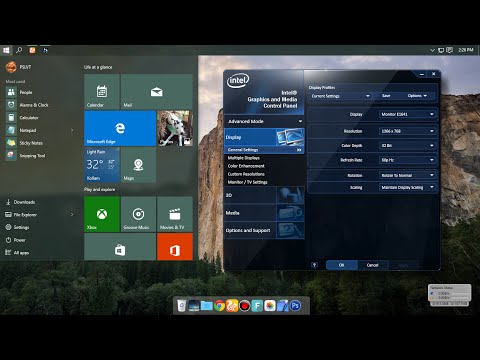The image size is (480, 360).
Task: Select Color Enhancement
Action: (246, 166)
